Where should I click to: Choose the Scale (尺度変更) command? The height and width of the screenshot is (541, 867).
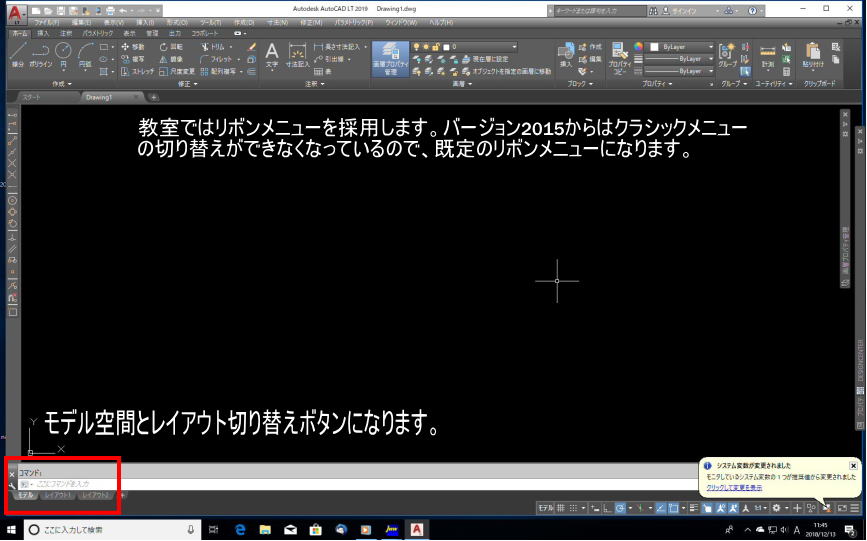click(177, 71)
